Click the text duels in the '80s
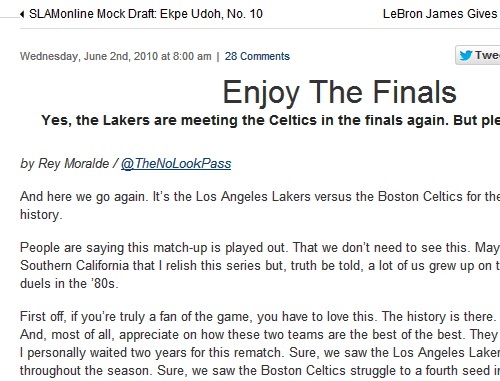Screen dimensions: 500x381 pos(69,284)
